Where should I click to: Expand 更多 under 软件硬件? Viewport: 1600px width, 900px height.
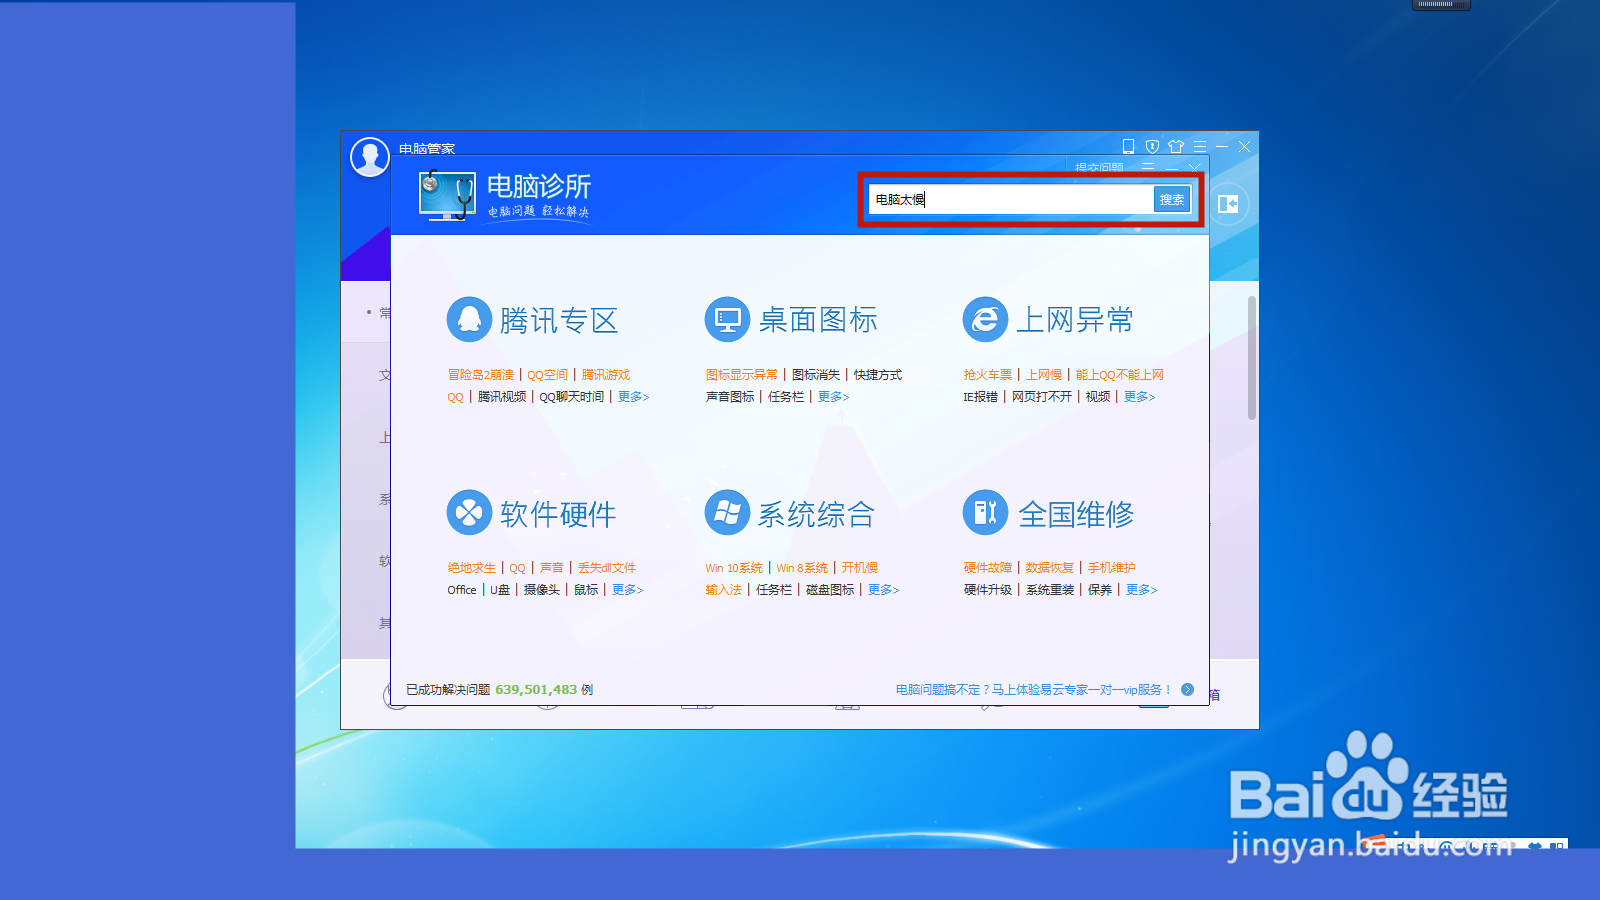click(x=627, y=590)
